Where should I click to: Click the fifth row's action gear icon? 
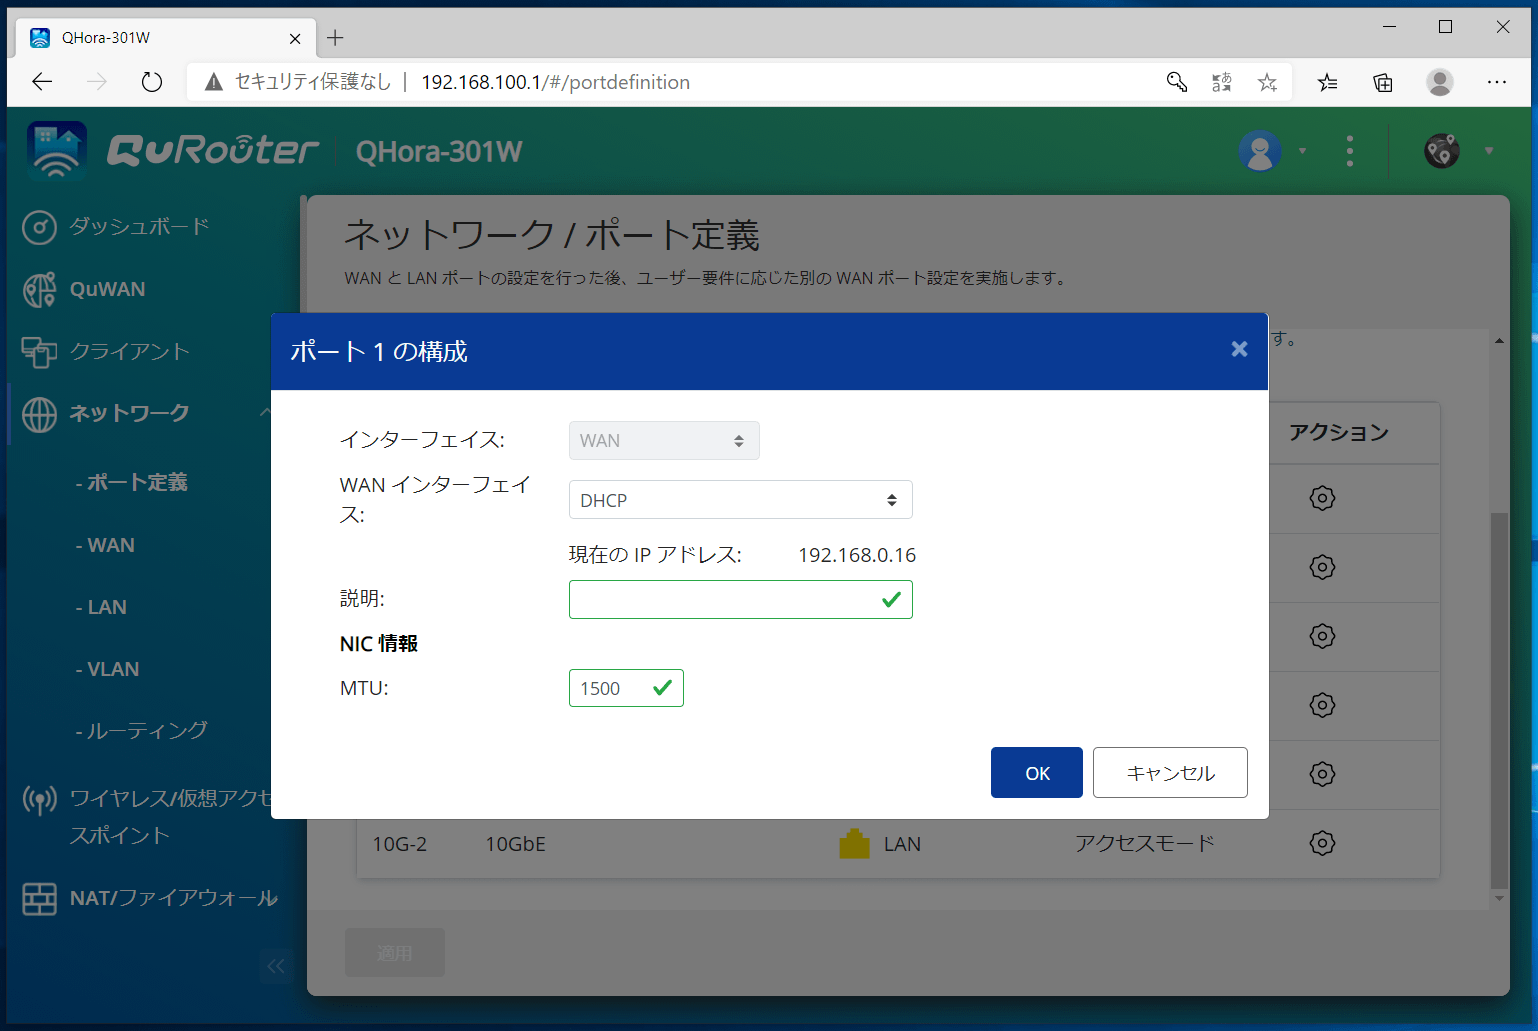click(x=1322, y=774)
